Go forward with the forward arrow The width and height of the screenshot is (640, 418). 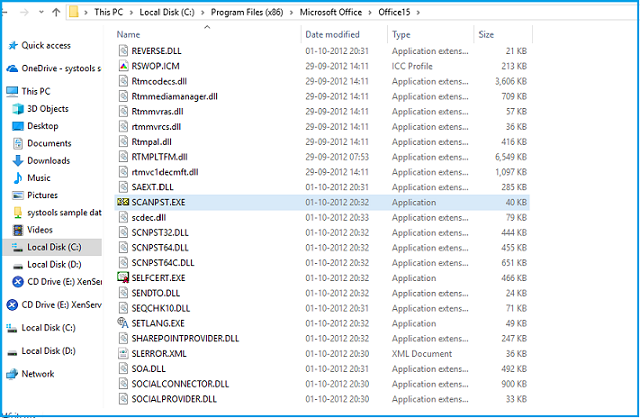coord(24,12)
